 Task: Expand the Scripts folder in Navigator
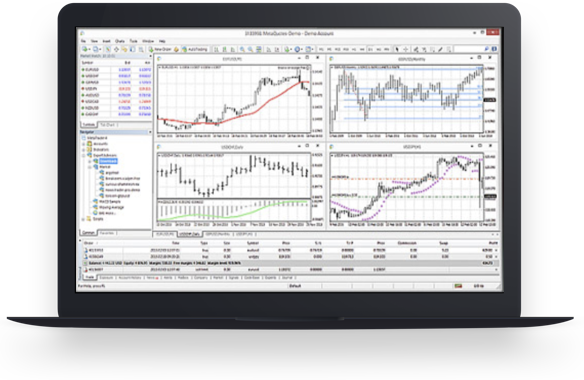pos(83,219)
